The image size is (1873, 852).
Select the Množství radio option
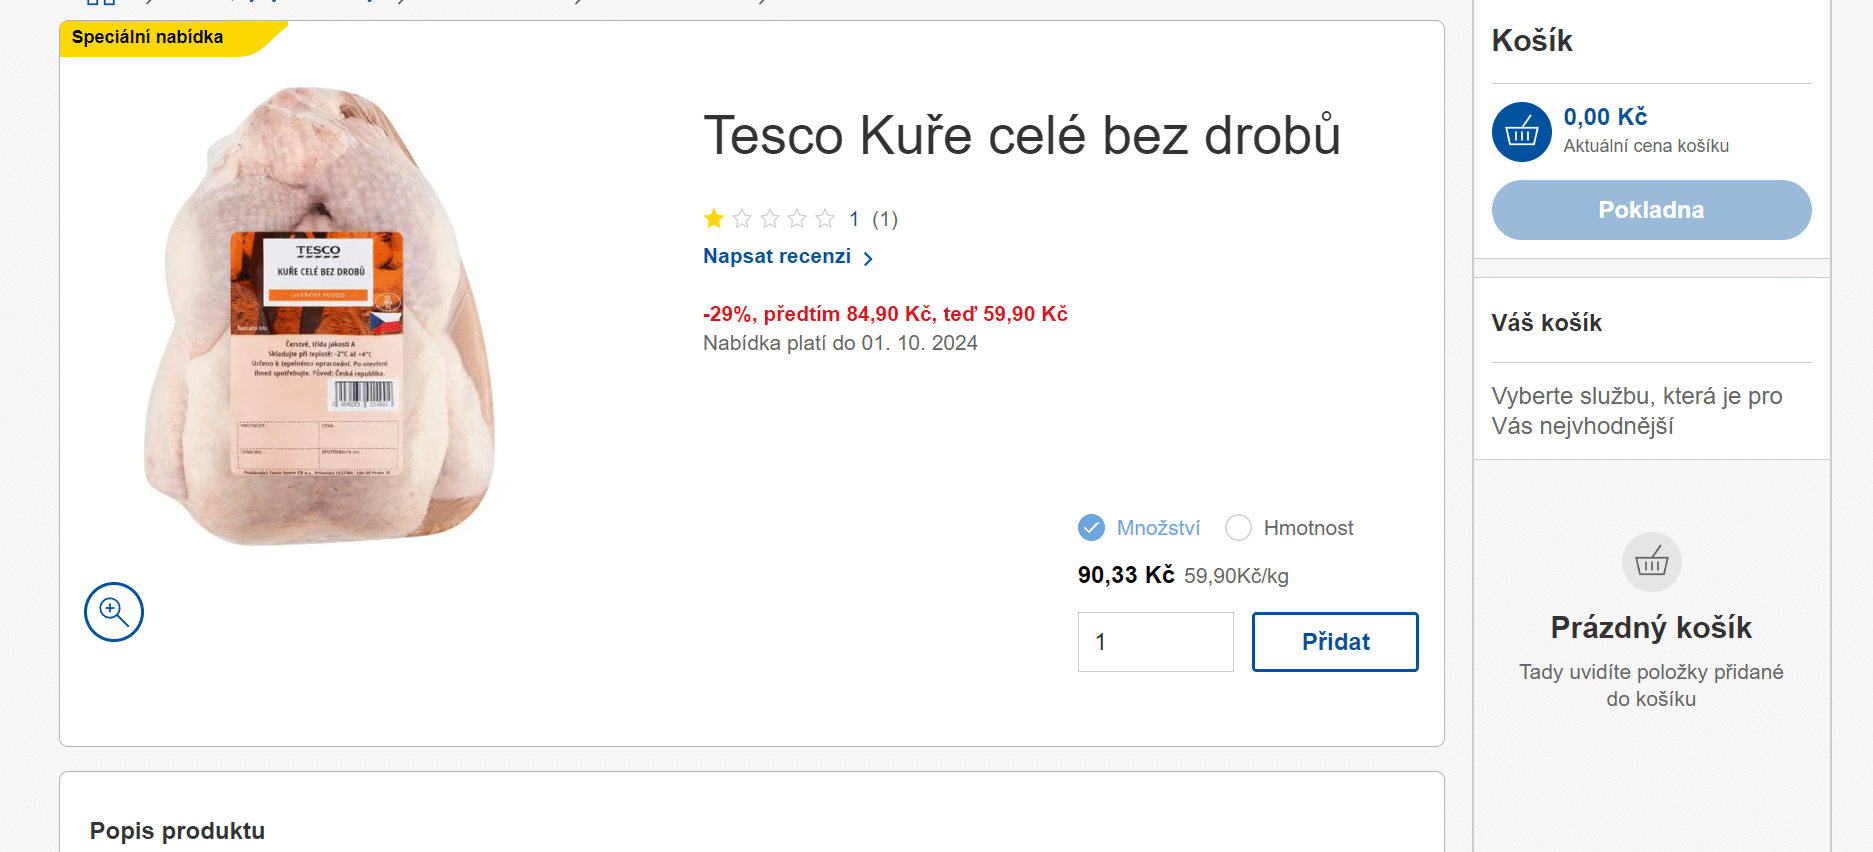tap(1092, 527)
